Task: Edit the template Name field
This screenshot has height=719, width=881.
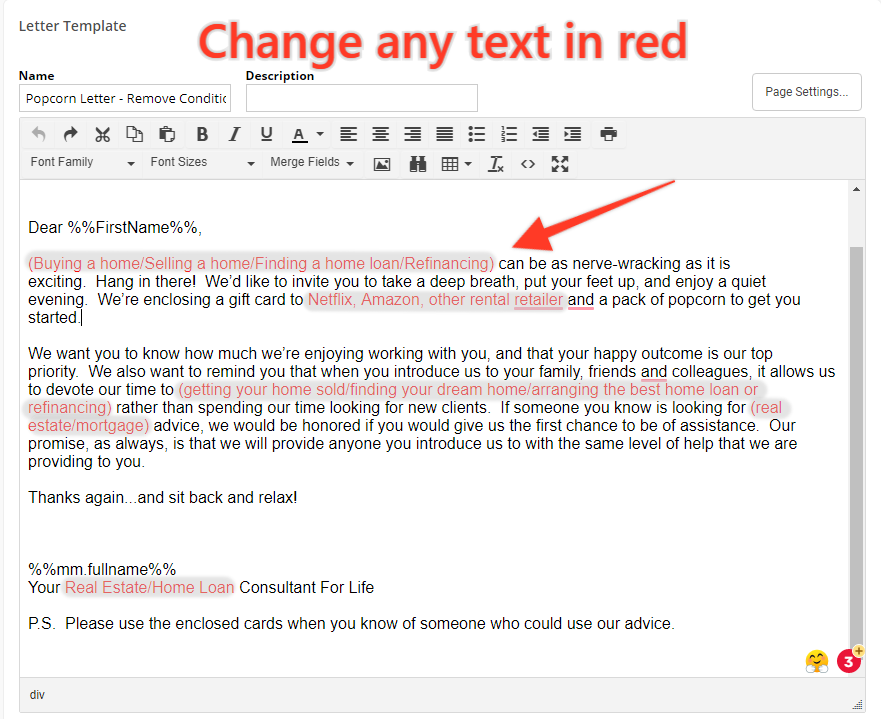Action: point(125,98)
